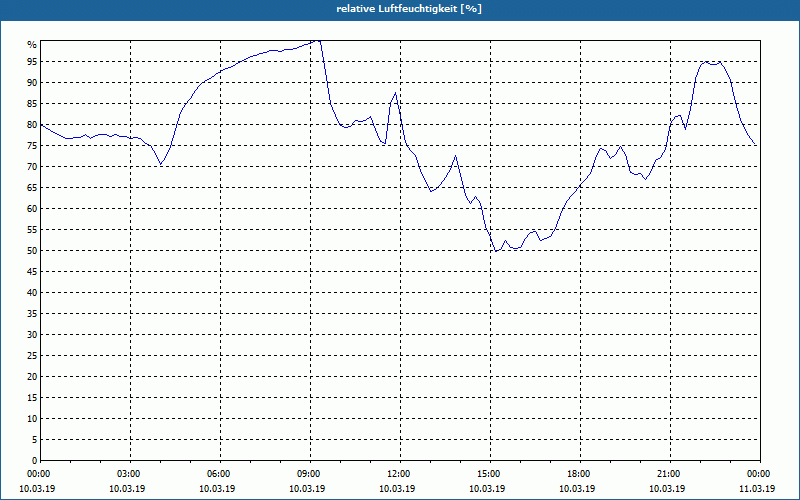Viewport: 800px width, 500px height.
Task: Click the 80 y-axis label
Action: click(x=32, y=124)
